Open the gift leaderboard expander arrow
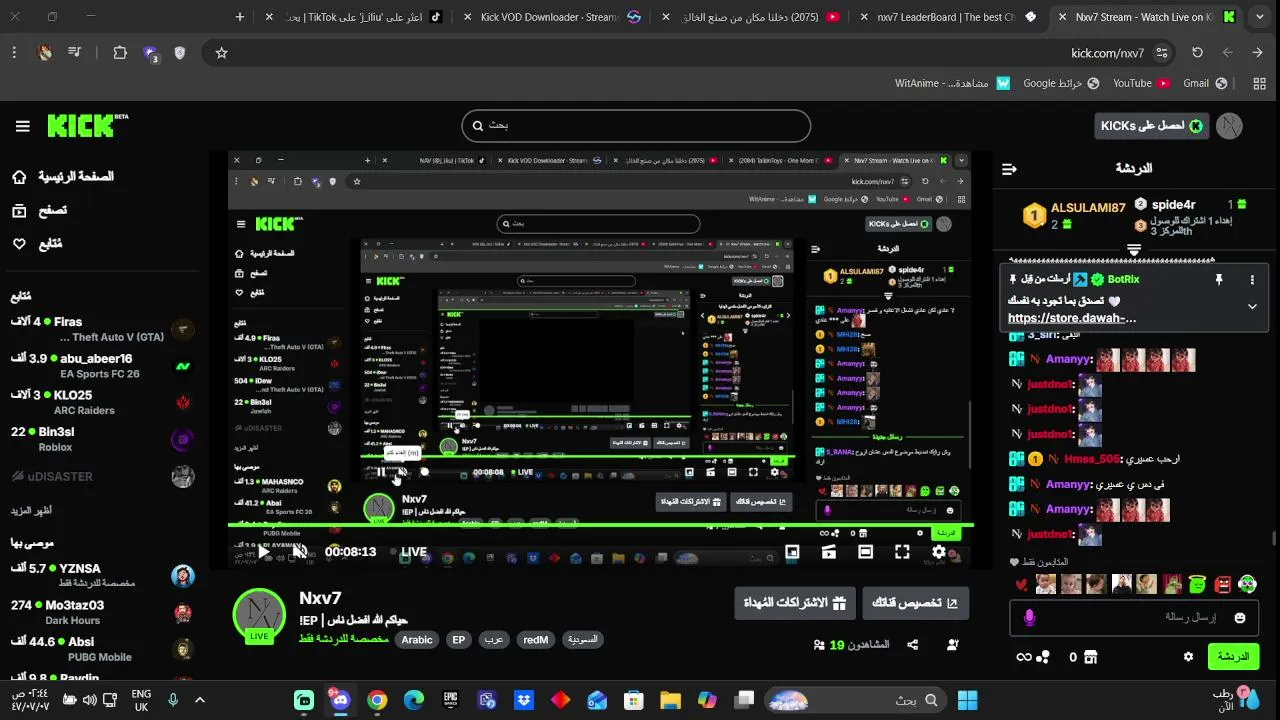The height and width of the screenshot is (720, 1280). [1134, 250]
